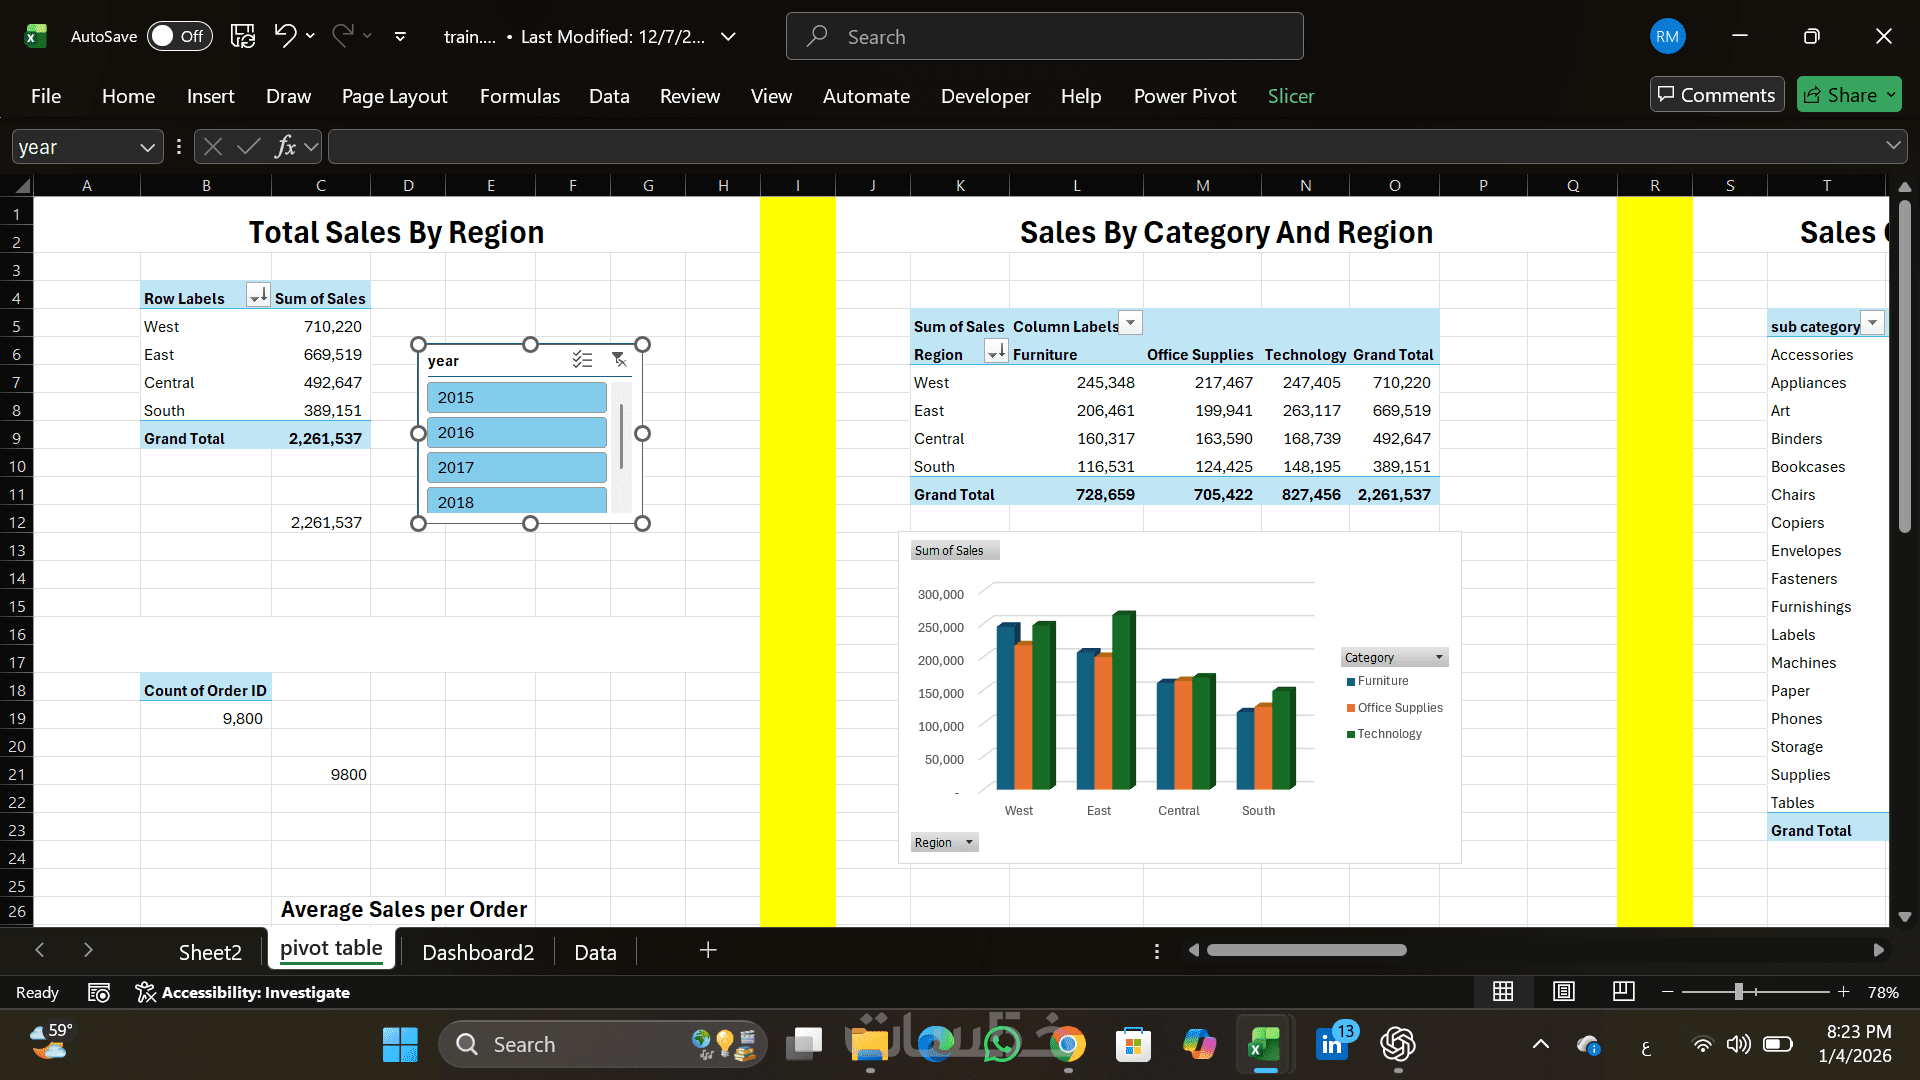
Task: Click the slicer multi-select icon
Action: tap(582, 360)
